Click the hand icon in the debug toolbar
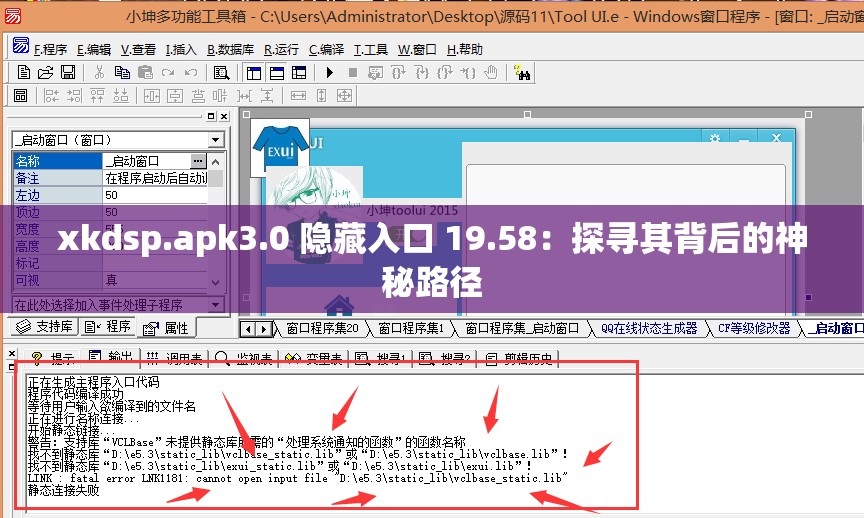This screenshot has height=518, width=864. click(x=490, y=72)
